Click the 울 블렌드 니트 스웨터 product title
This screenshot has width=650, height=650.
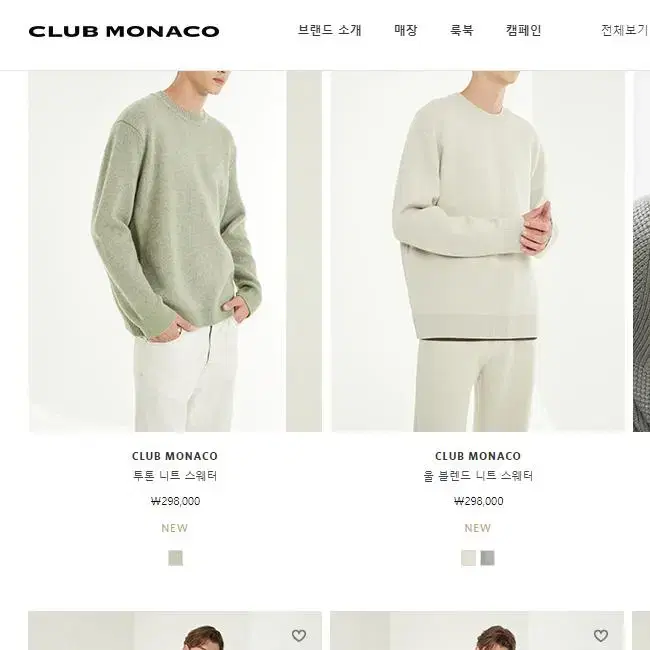click(x=478, y=476)
